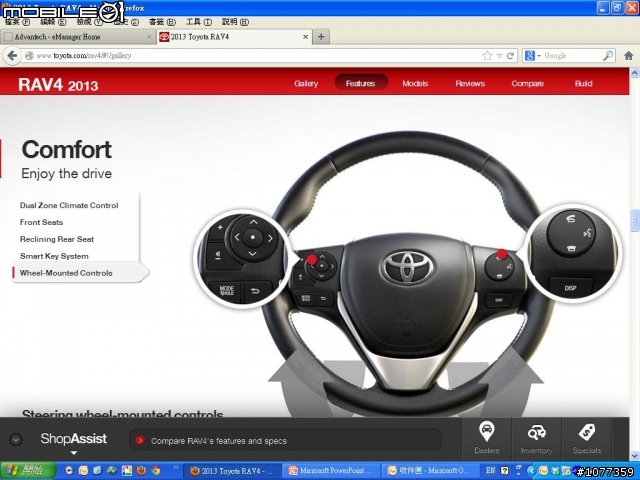Open the 書籤 (B) menu
Screen dimensions: 640x480
162,22
